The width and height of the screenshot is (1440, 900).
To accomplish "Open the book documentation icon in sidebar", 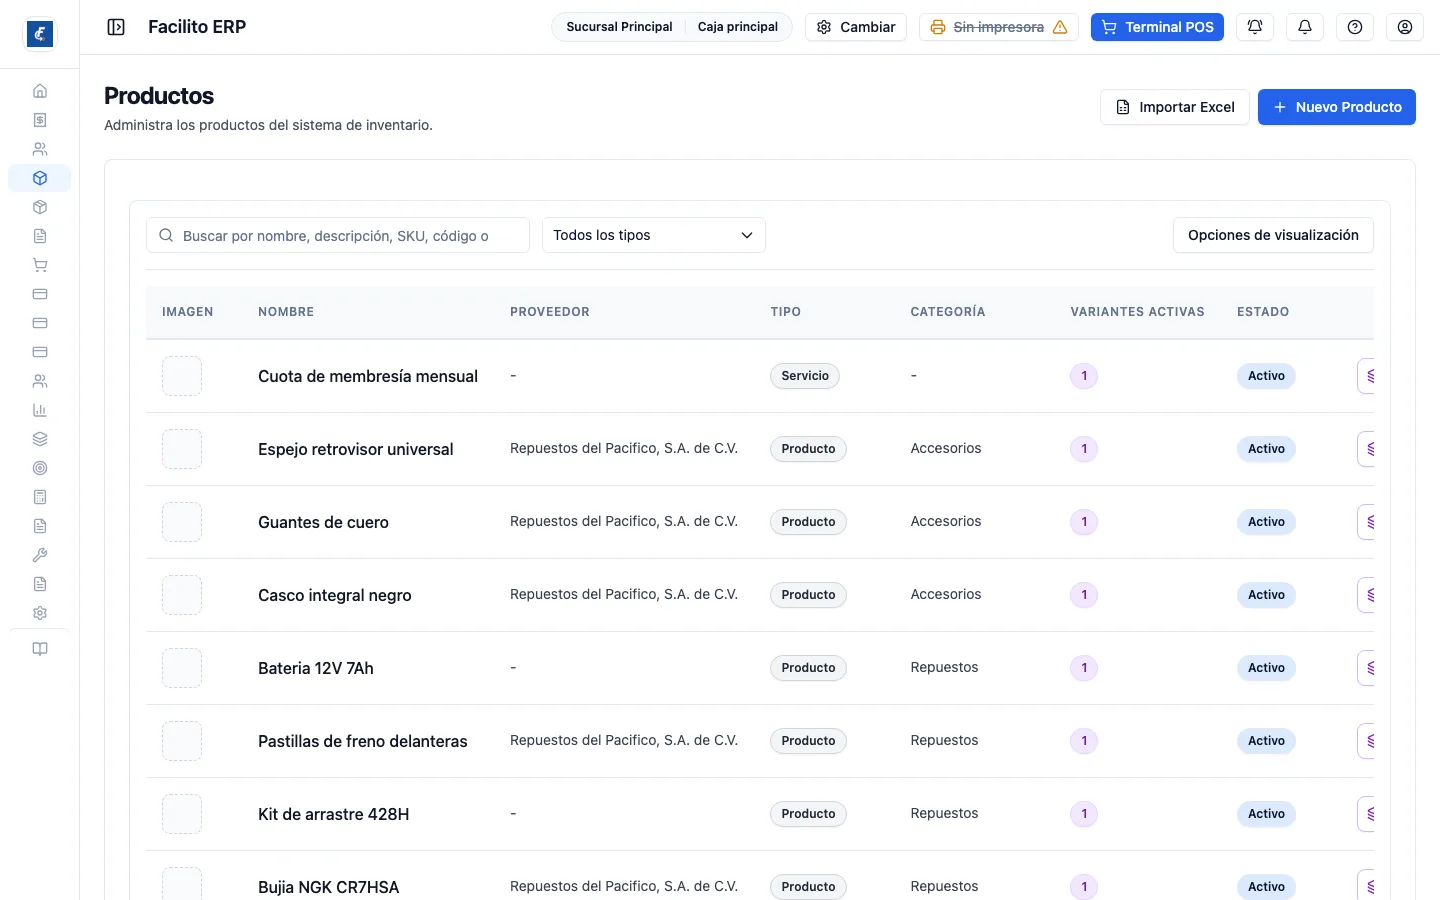I will pyautogui.click(x=40, y=649).
